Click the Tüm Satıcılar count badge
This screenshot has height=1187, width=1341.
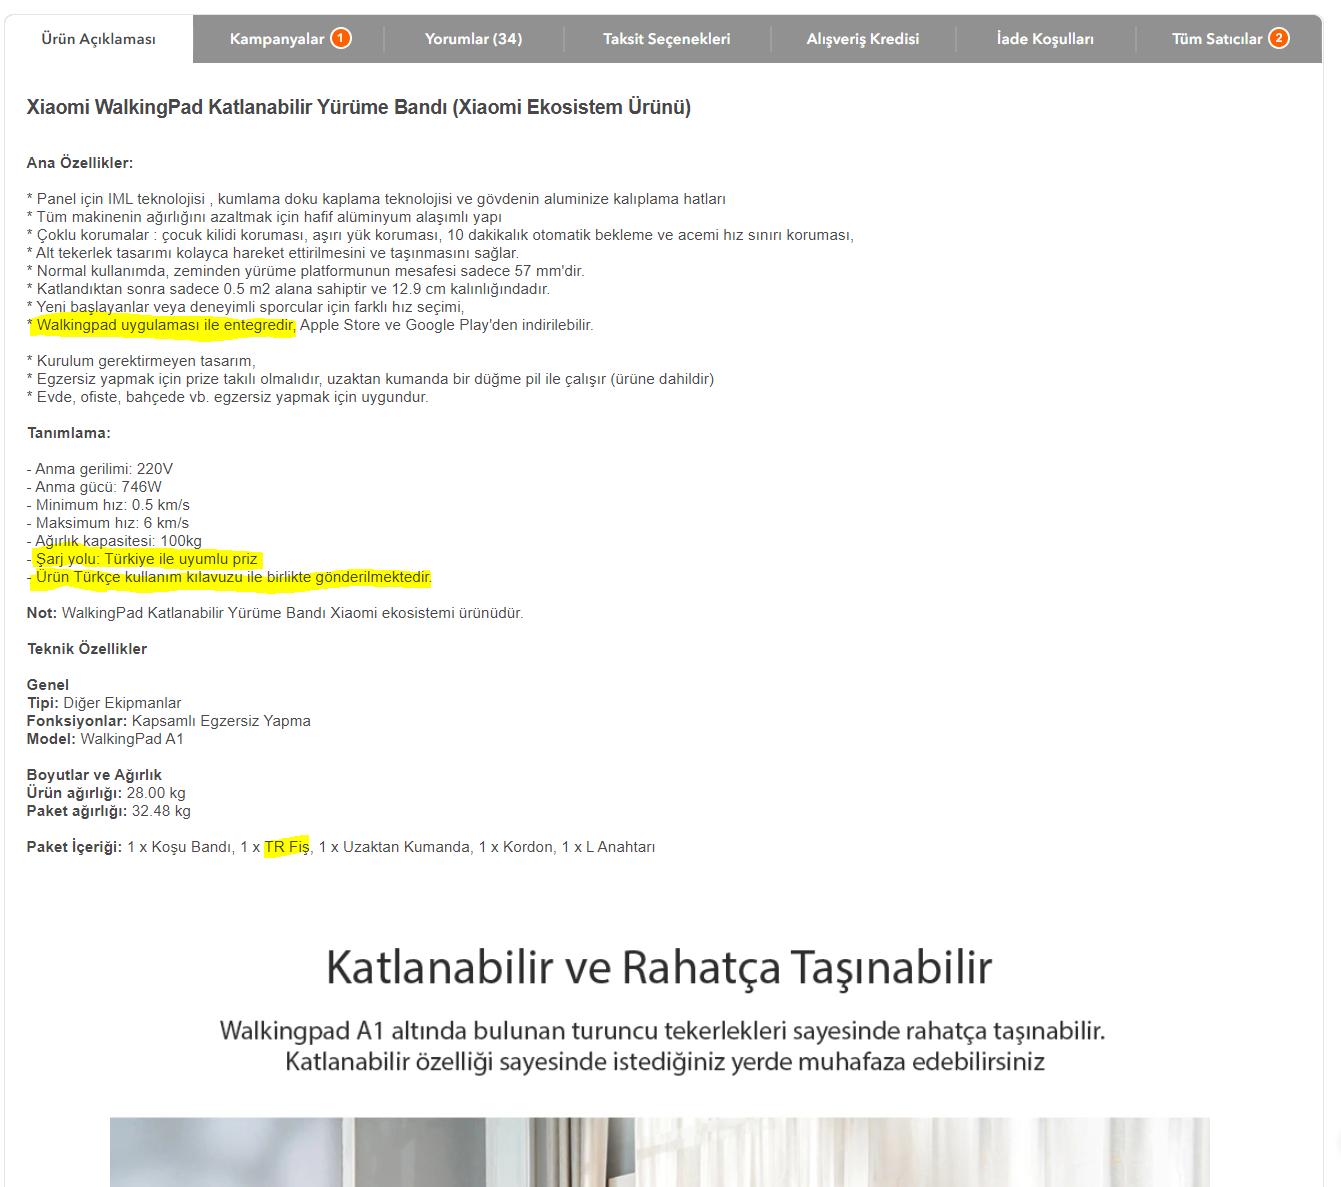1278,39
